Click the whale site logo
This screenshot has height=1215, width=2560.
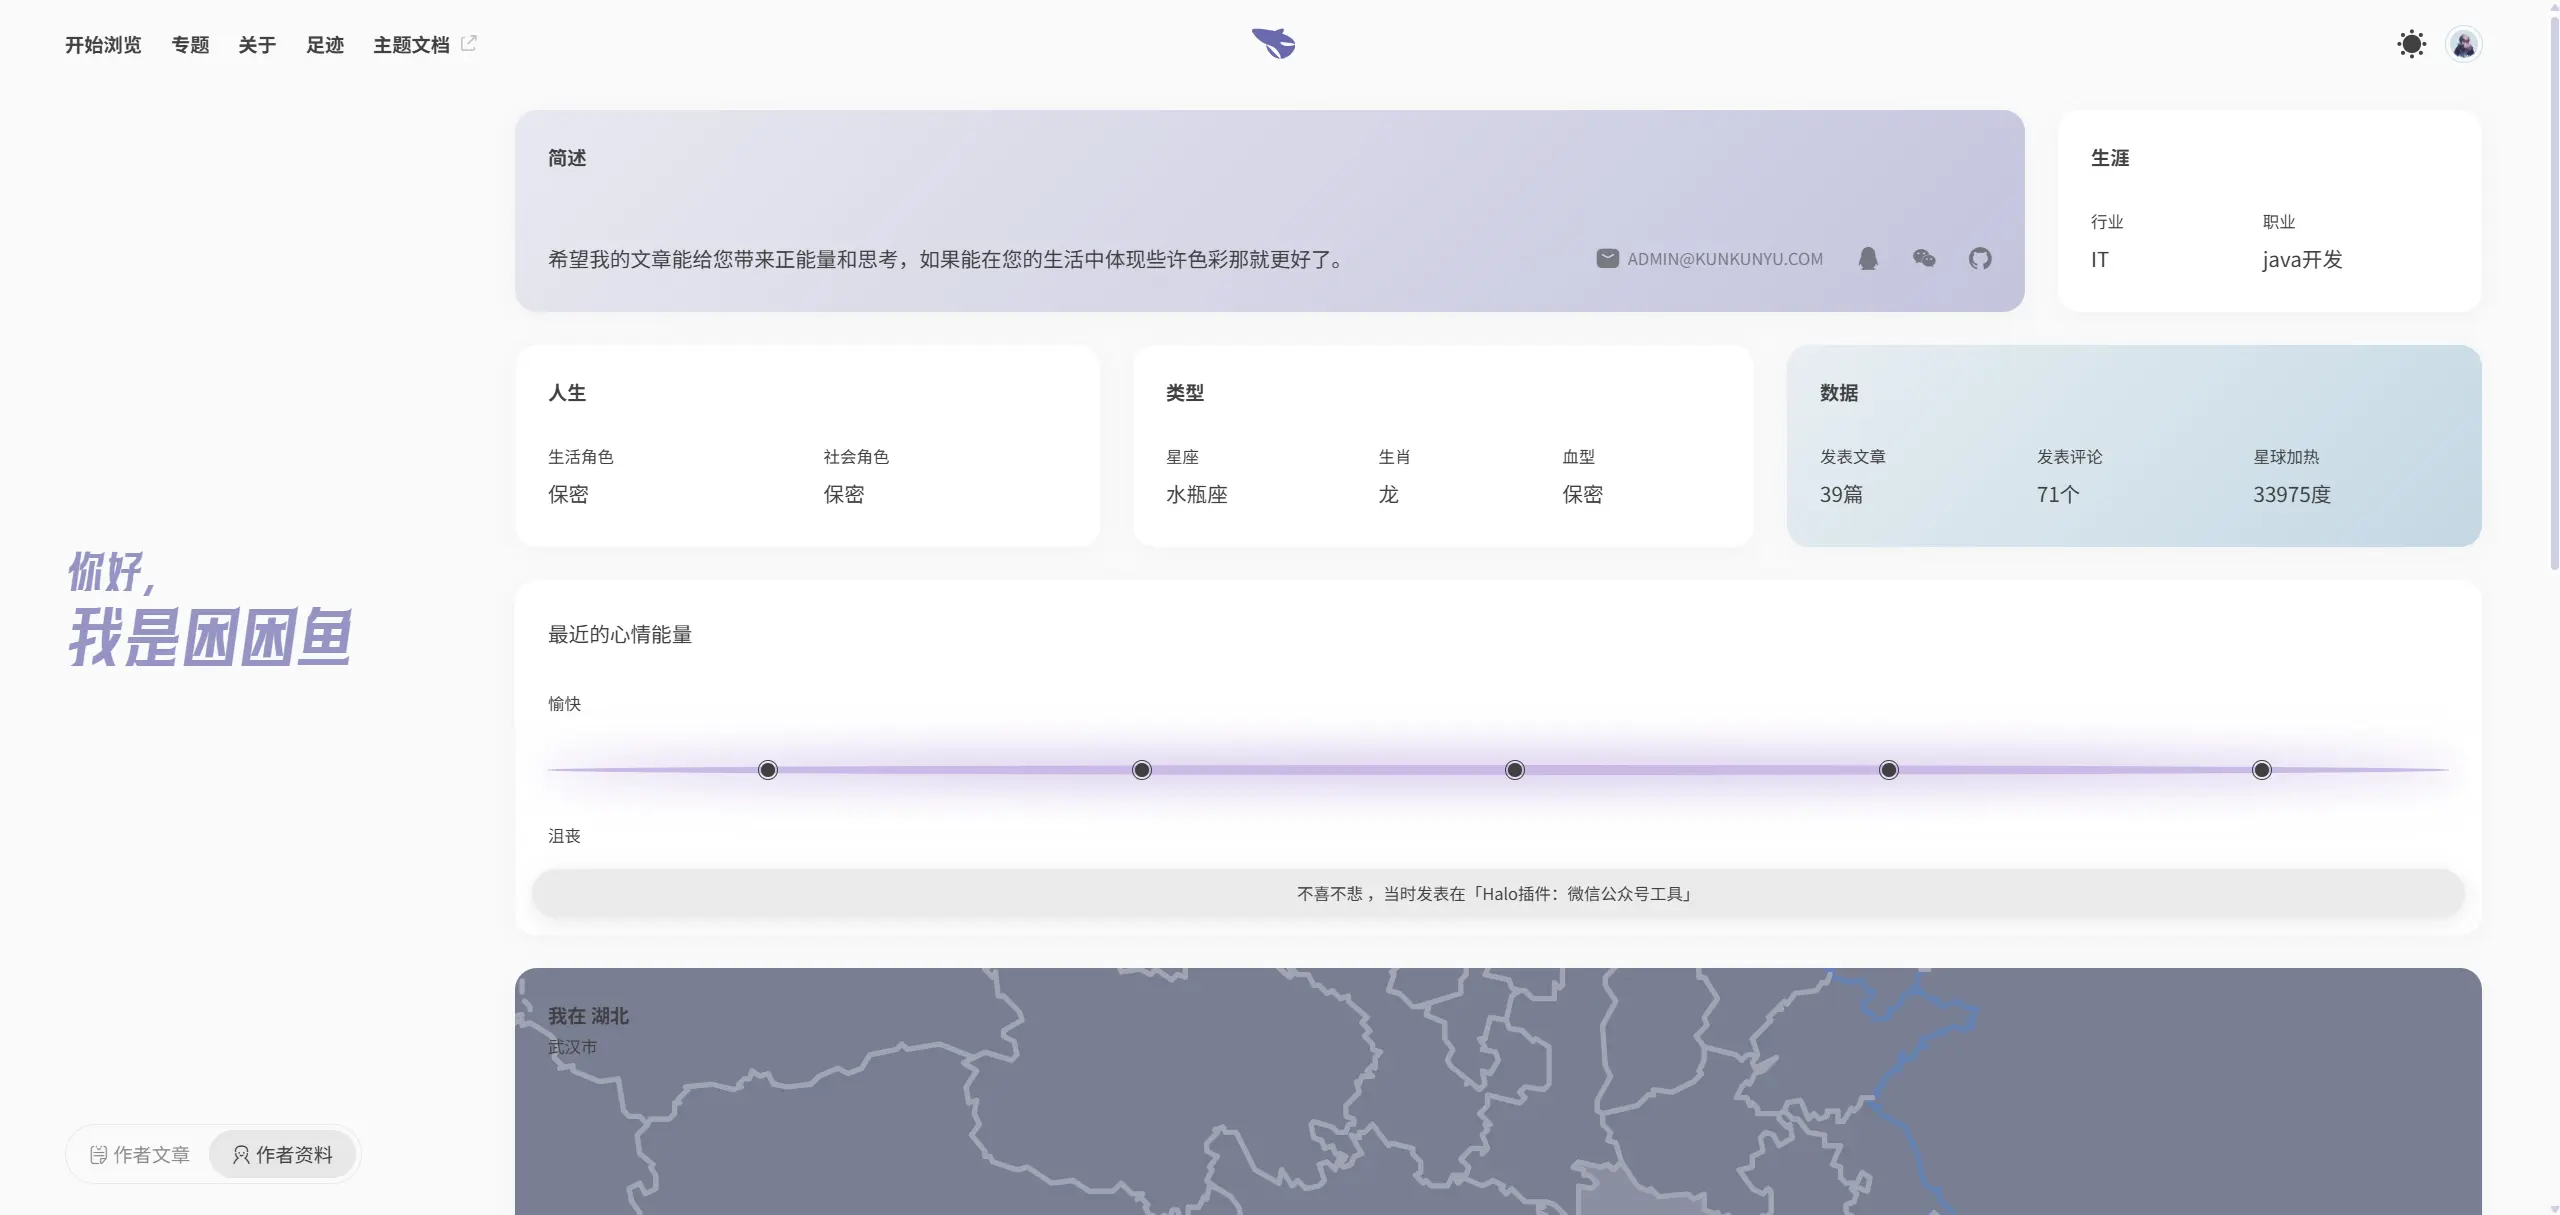click(1273, 43)
